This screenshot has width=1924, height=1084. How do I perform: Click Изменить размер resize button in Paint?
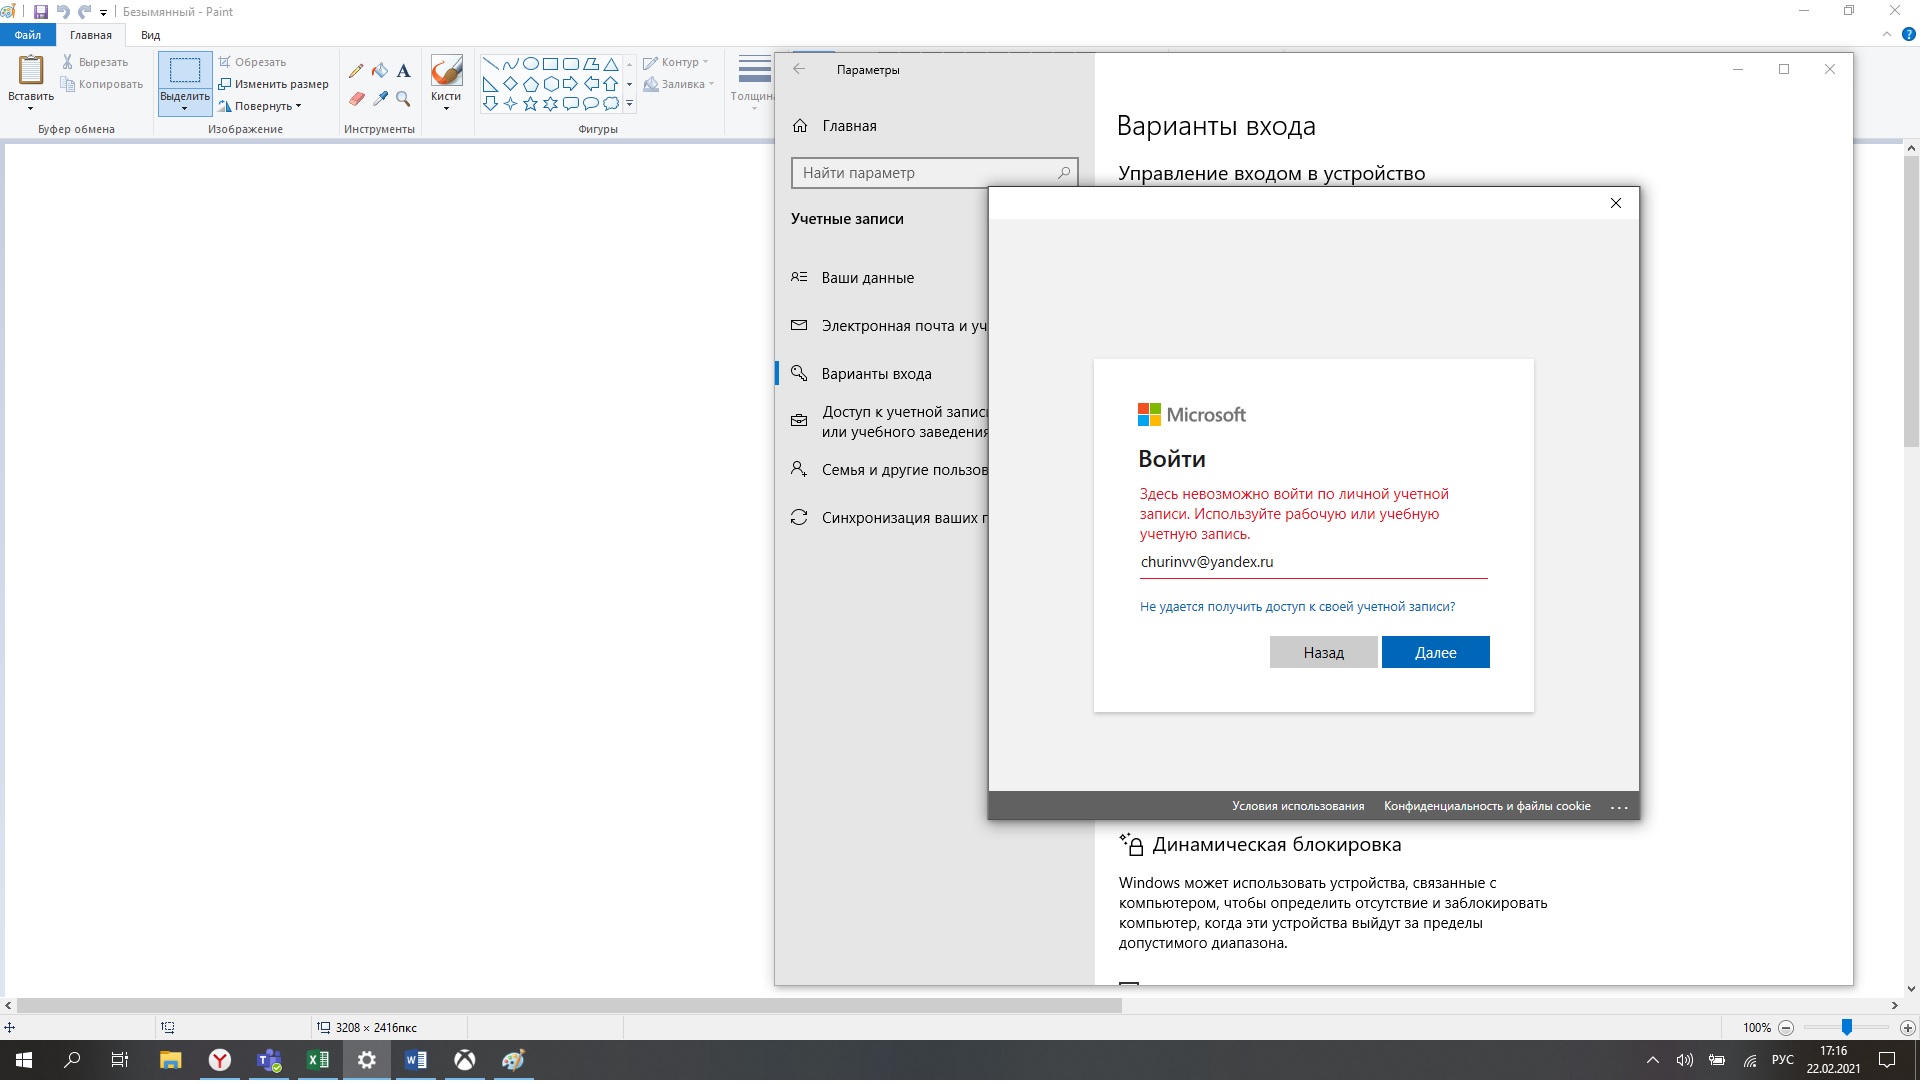(274, 84)
